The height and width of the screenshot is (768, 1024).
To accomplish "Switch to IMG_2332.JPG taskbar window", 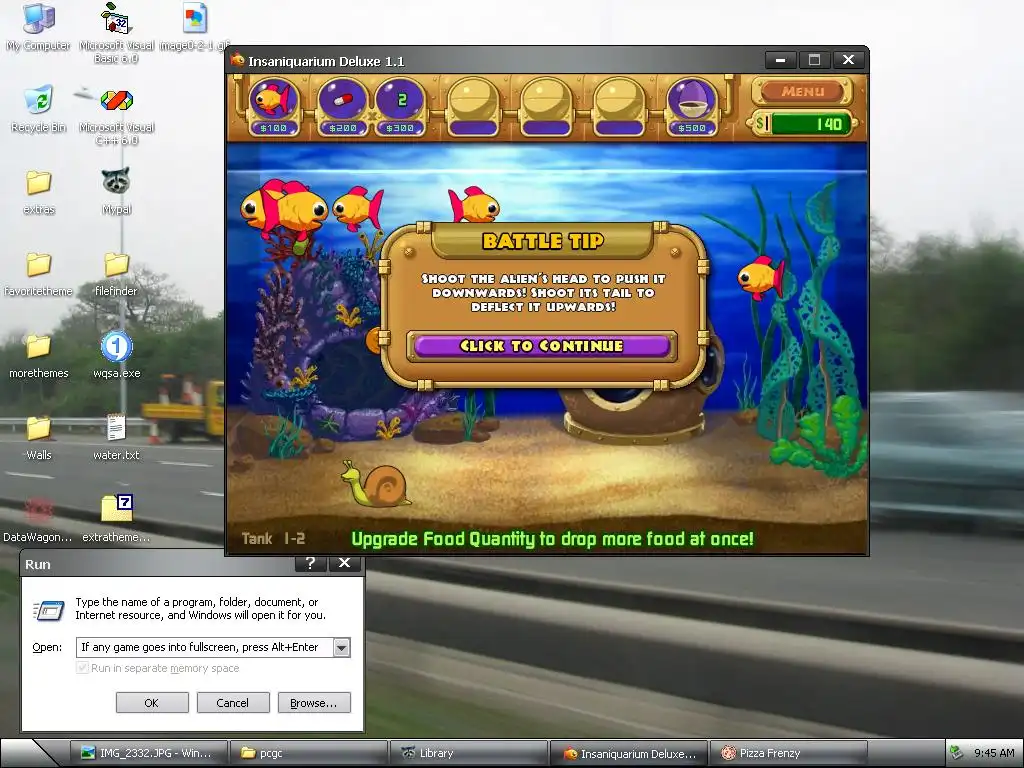I will (x=150, y=753).
